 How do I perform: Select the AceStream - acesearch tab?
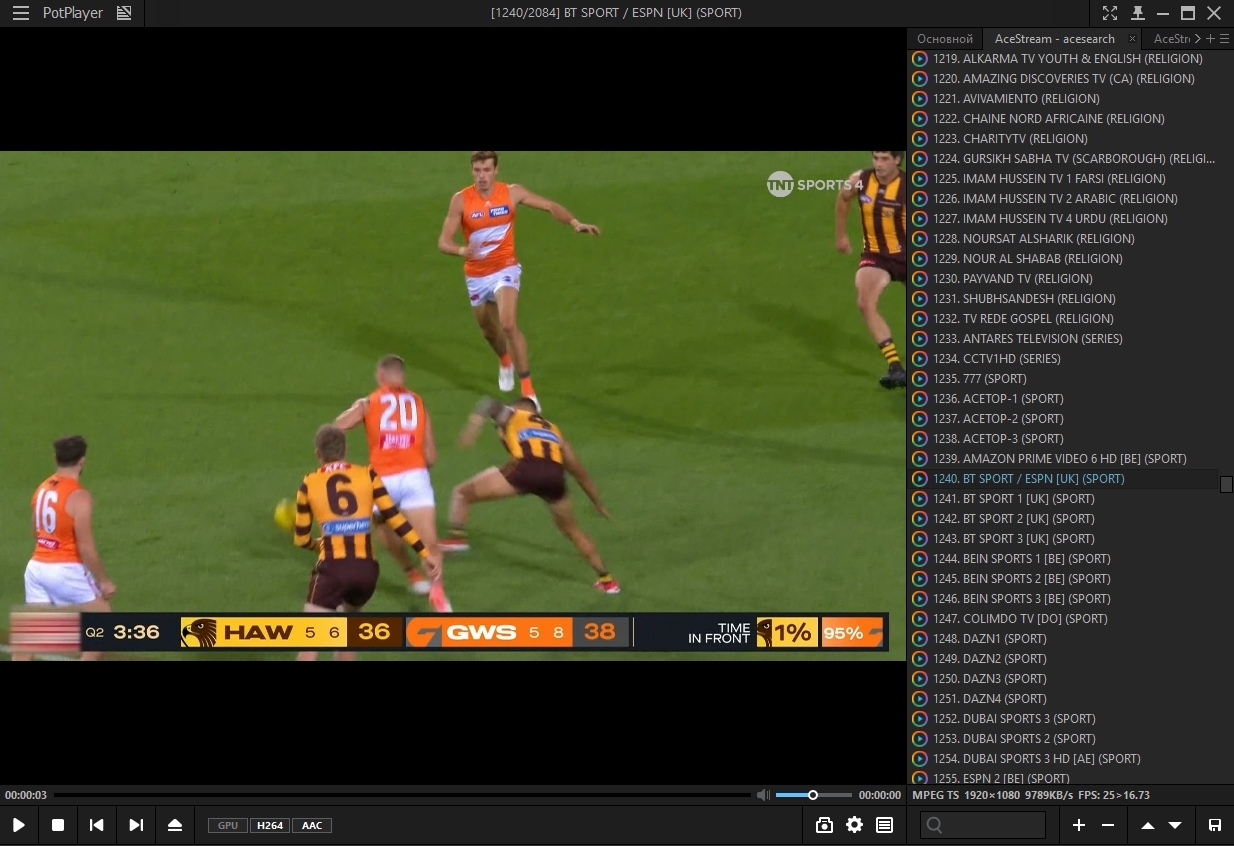[1054, 38]
